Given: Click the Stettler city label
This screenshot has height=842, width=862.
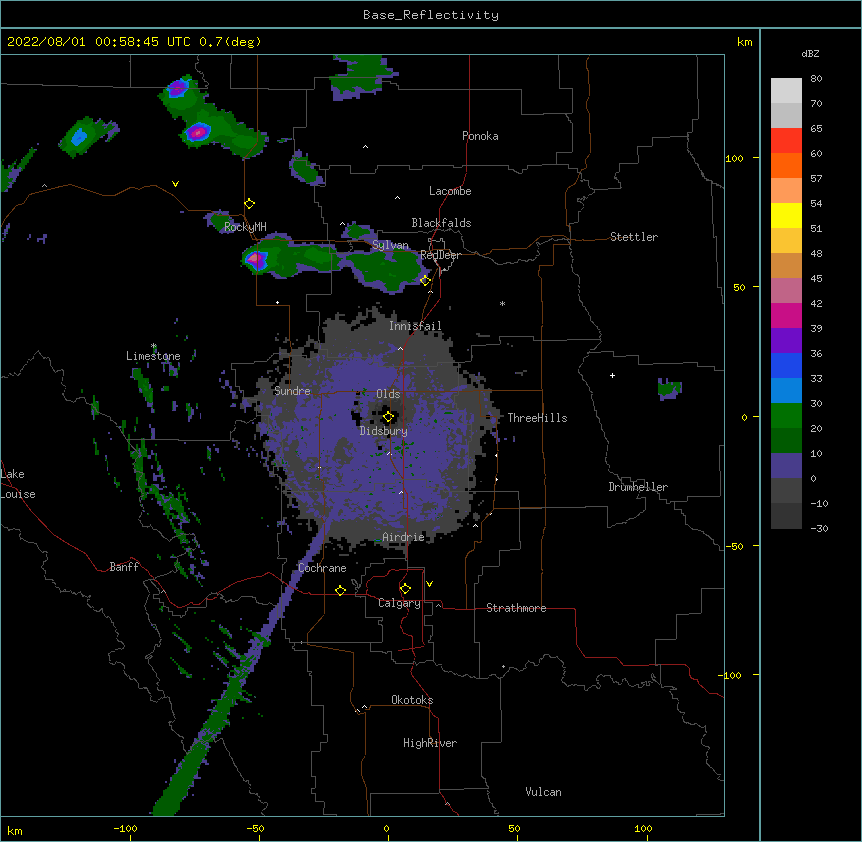Looking at the screenshot, I should 634,237.
